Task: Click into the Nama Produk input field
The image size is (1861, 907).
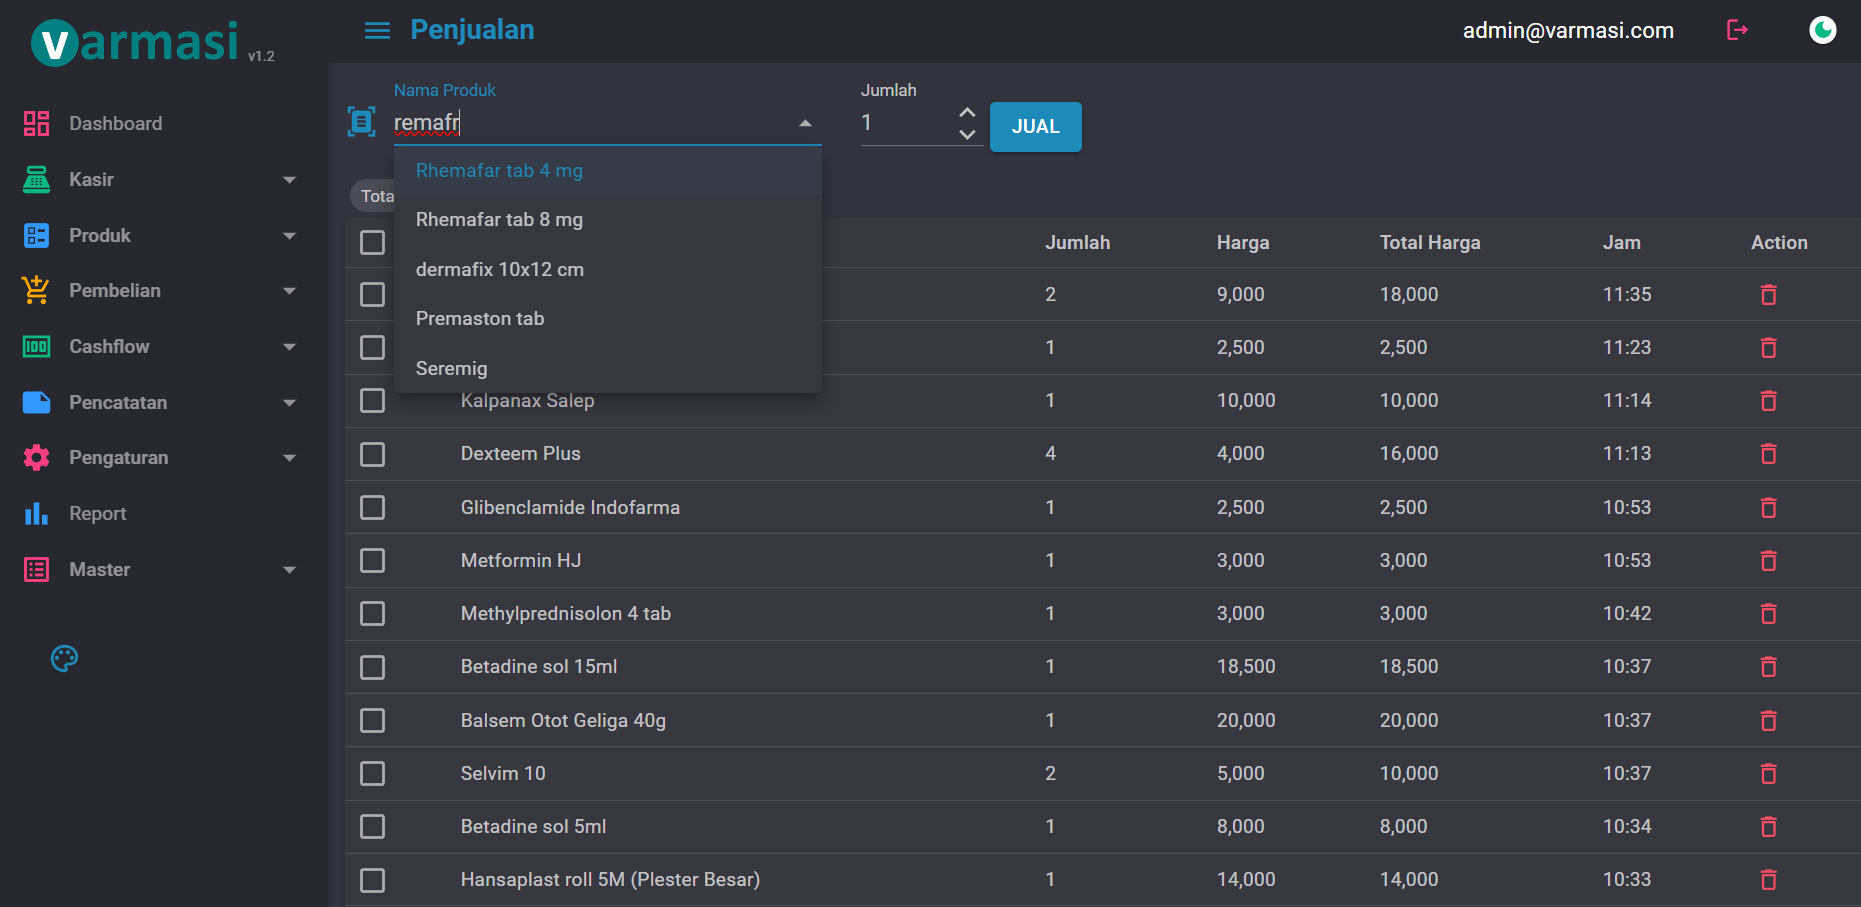Action: pos(590,123)
